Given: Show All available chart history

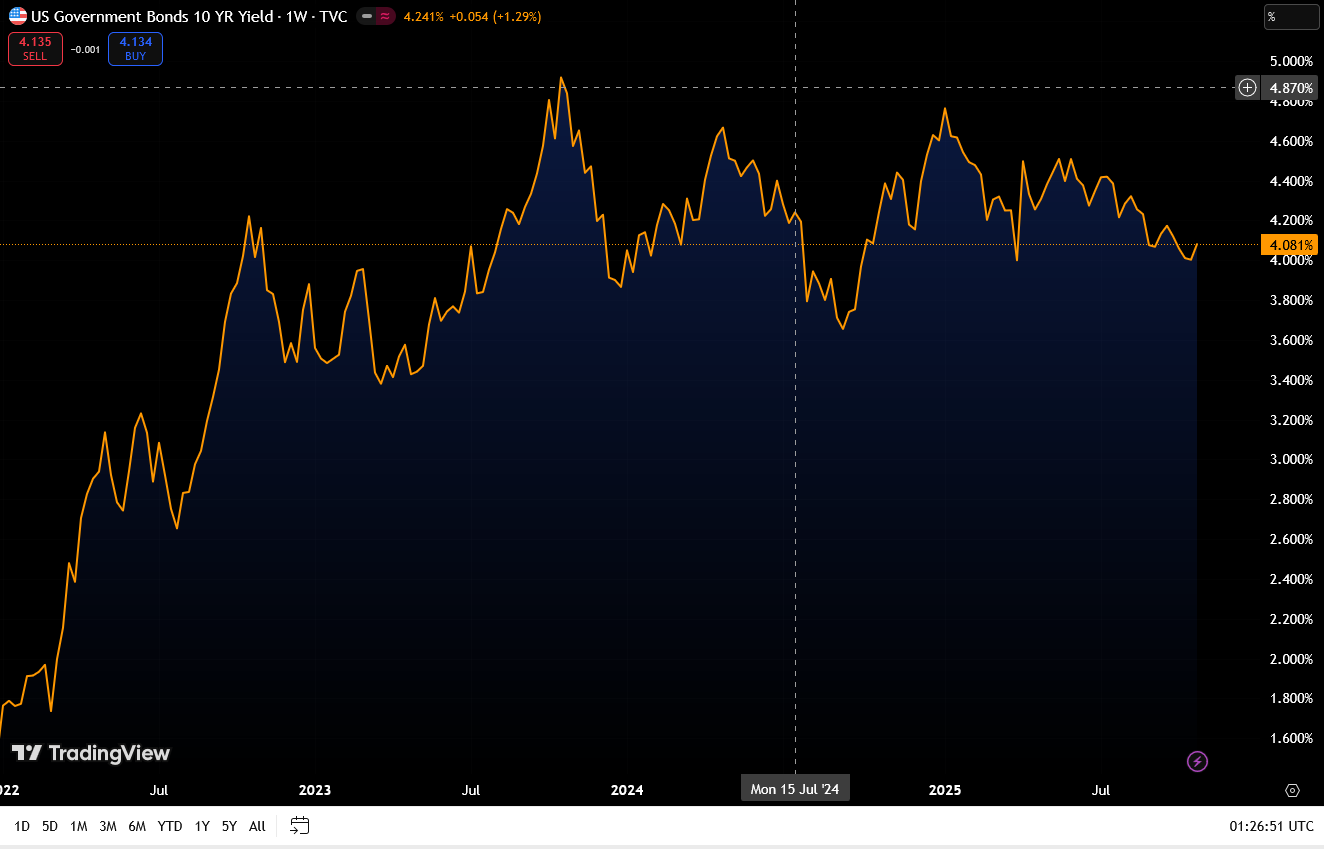Looking at the screenshot, I should coord(257,826).
